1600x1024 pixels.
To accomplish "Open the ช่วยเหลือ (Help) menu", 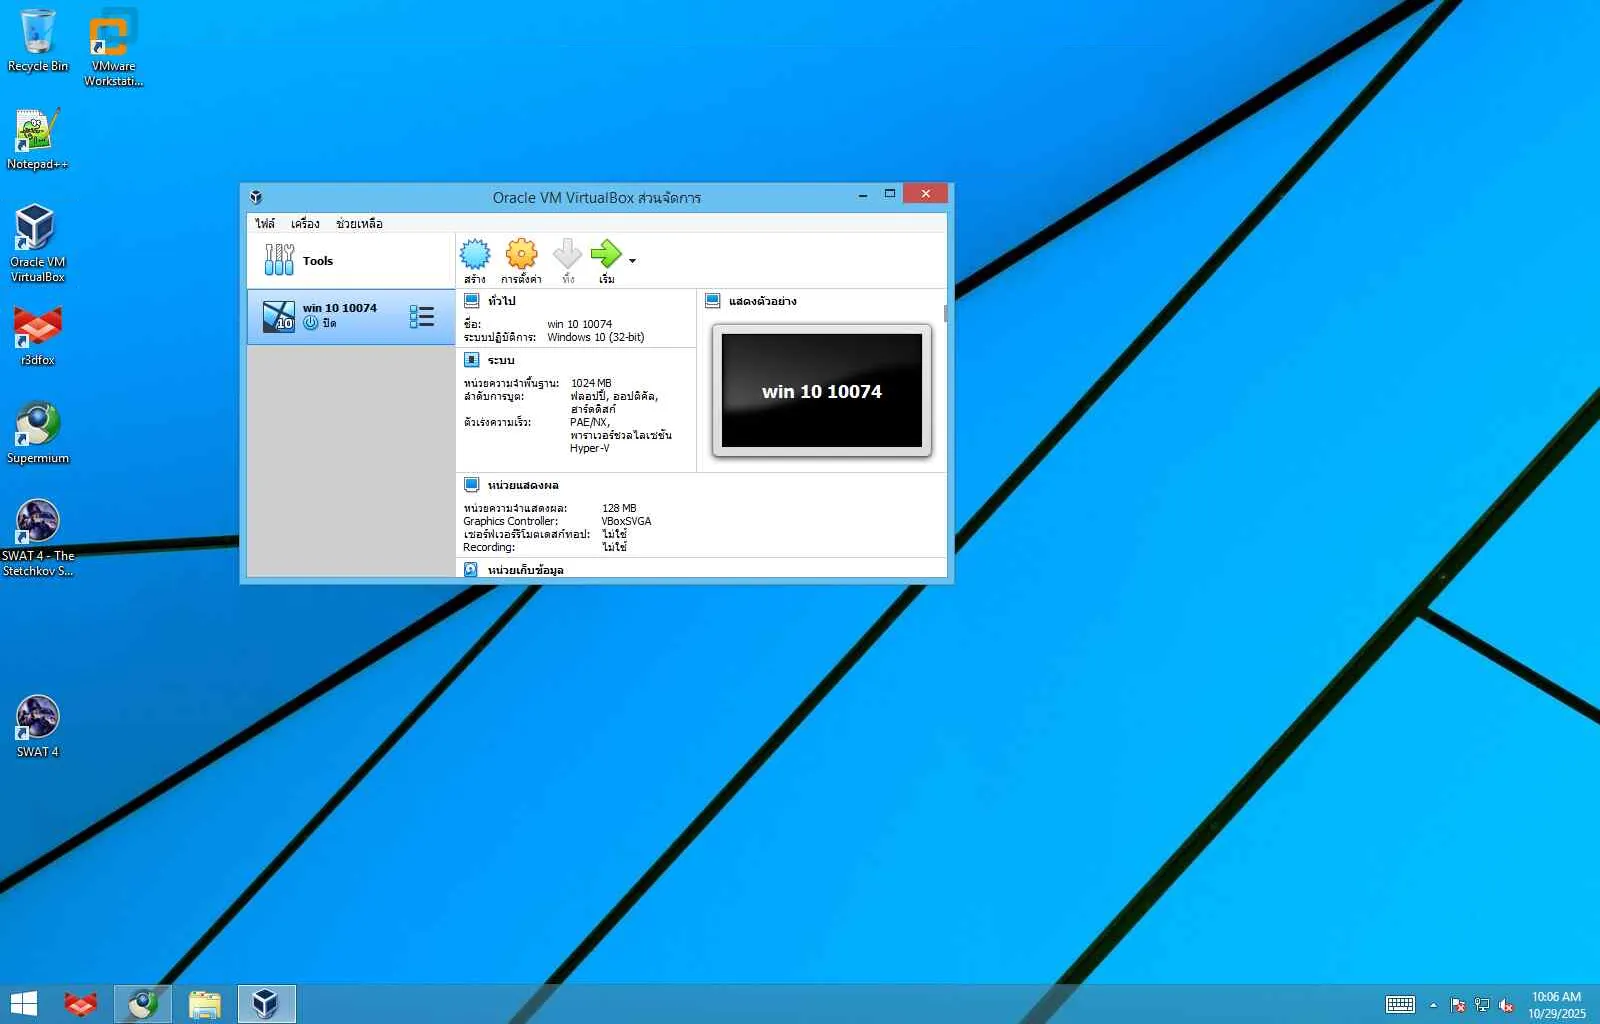I will point(359,224).
